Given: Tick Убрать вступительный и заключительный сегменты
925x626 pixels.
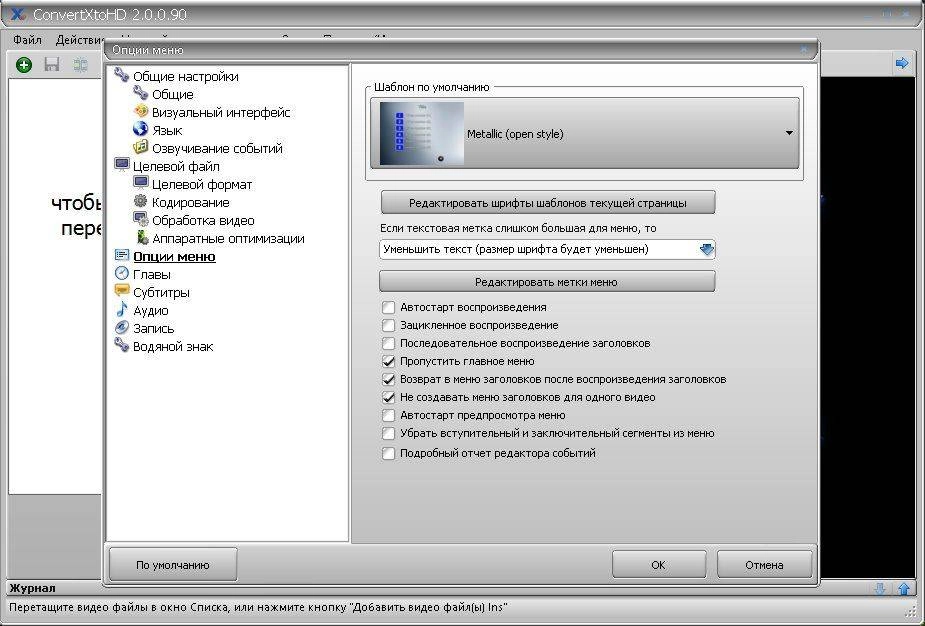Looking at the screenshot, I should 388,434.
